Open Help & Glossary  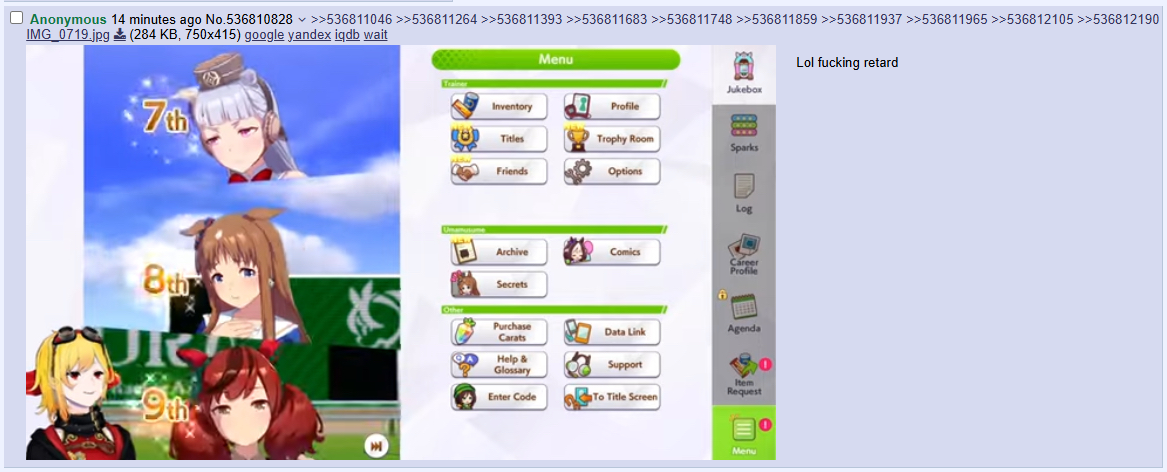click(x=499, y=365)
